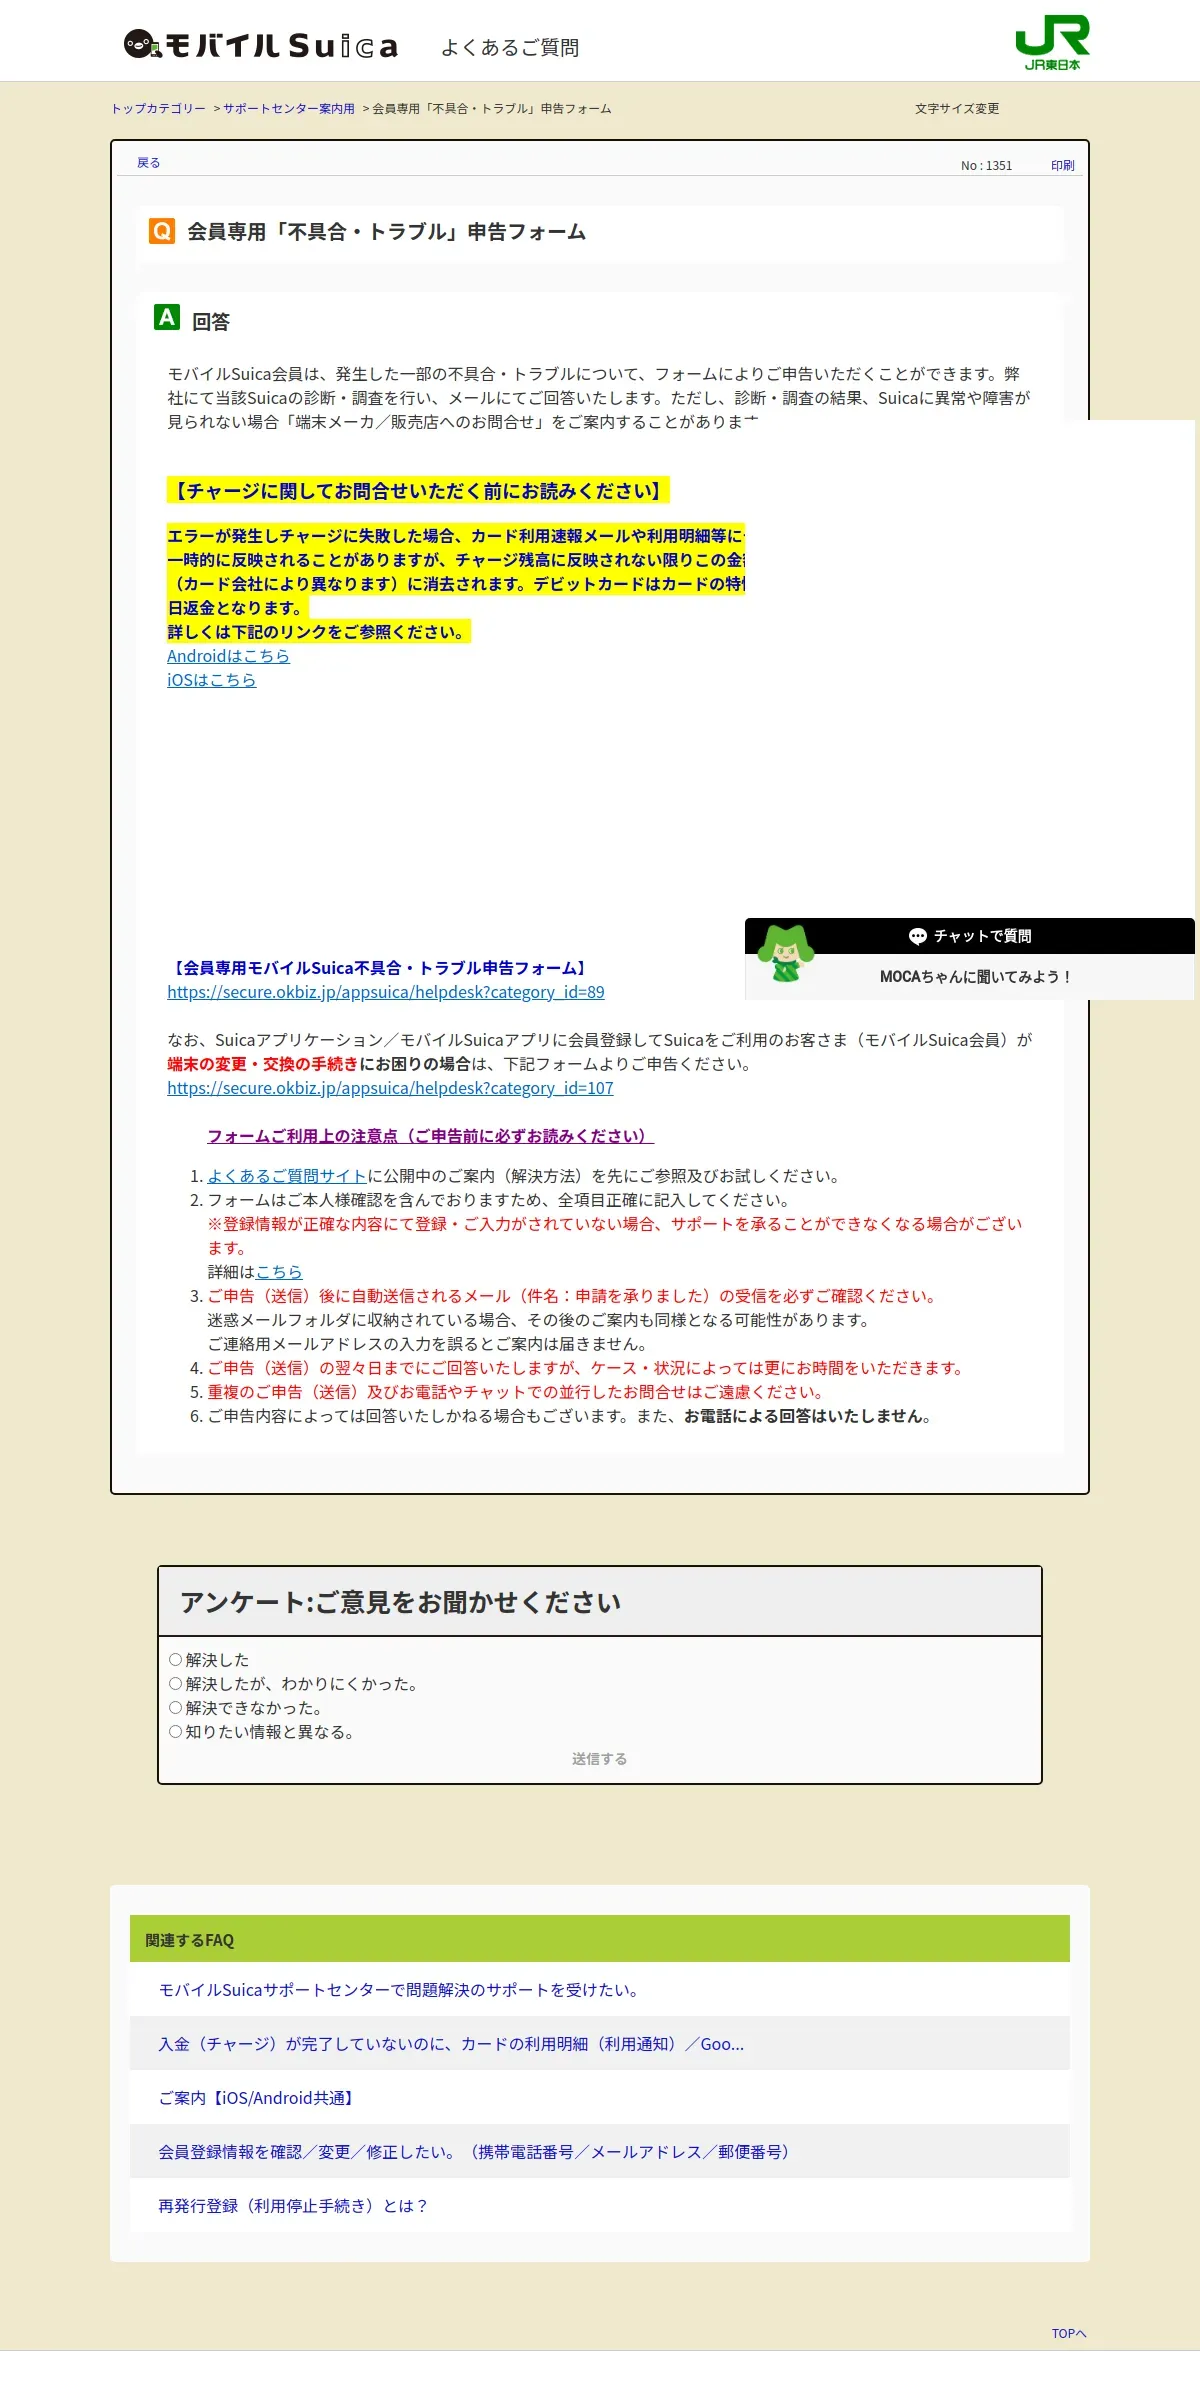Click the orange Q question icon
This screenshot has height=2407, width=1200.
(161, 231)
